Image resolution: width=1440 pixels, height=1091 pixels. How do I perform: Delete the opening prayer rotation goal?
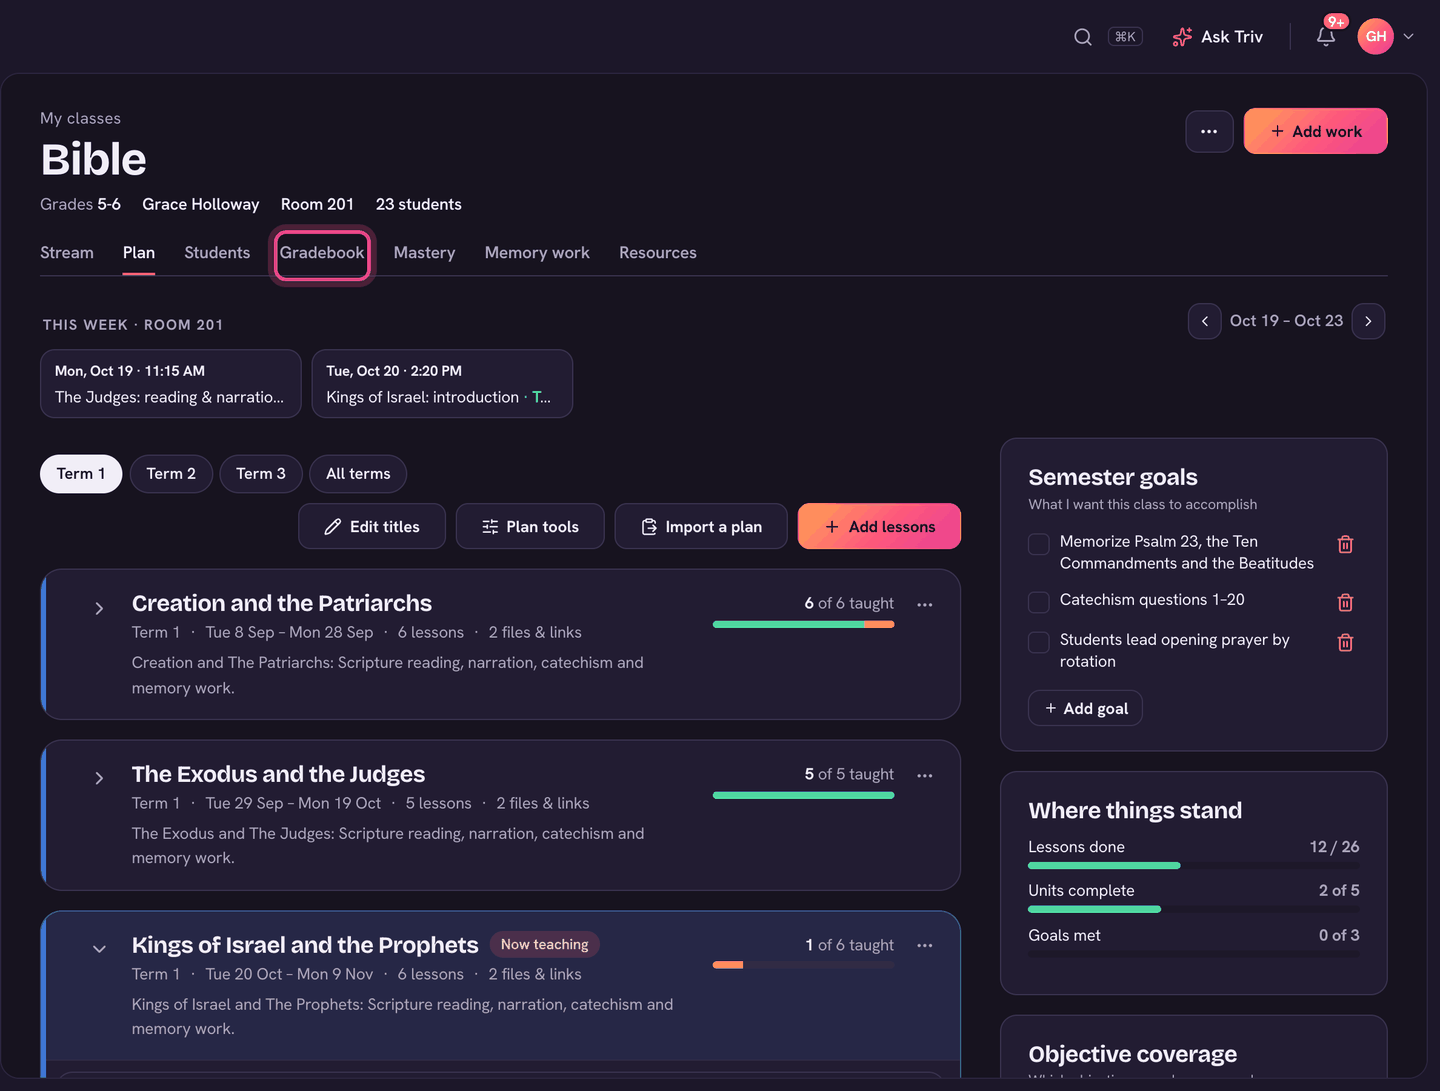pos(1345,642)
